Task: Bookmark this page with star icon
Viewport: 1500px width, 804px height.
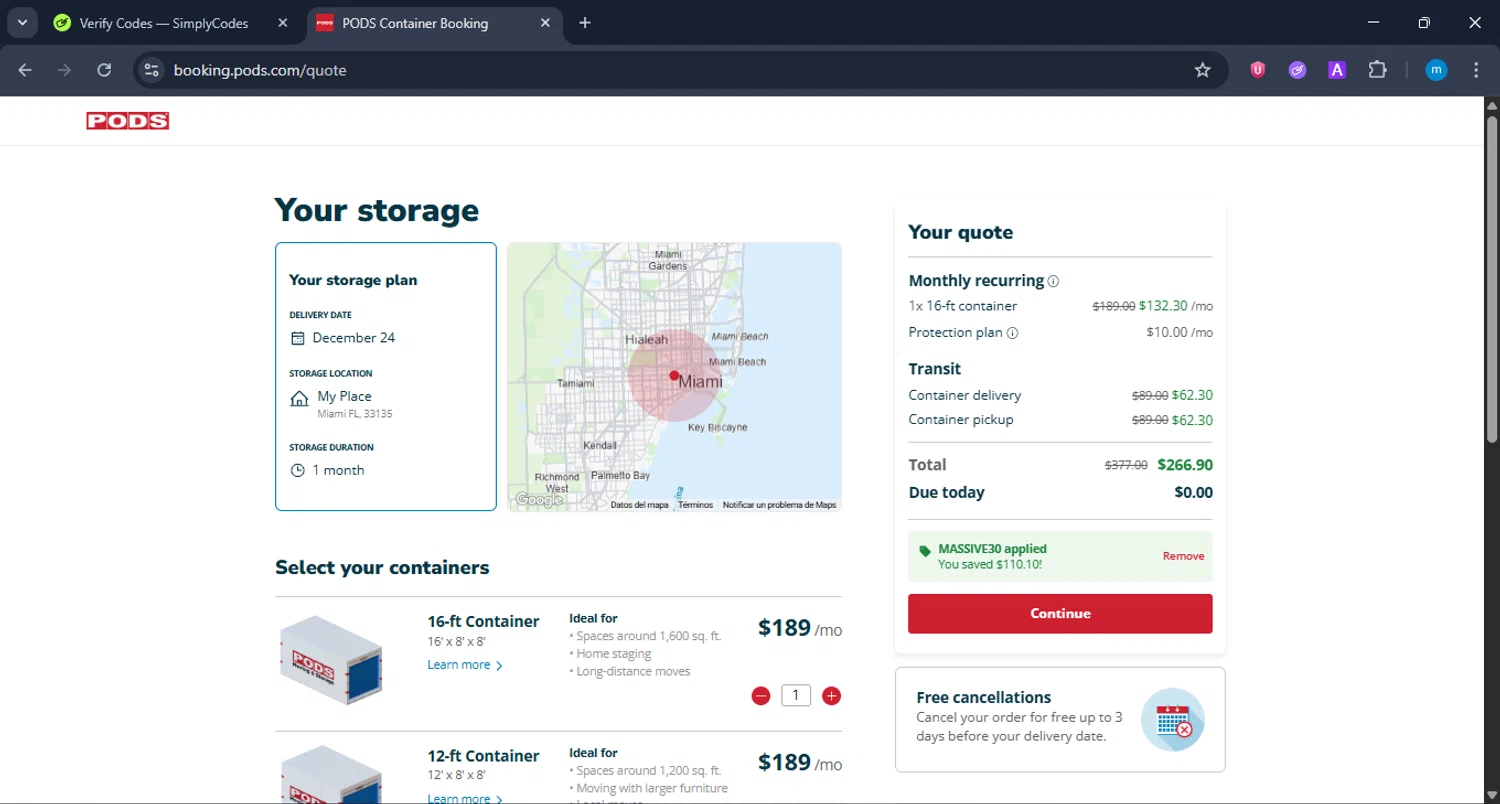Action: coord(1202,70)
